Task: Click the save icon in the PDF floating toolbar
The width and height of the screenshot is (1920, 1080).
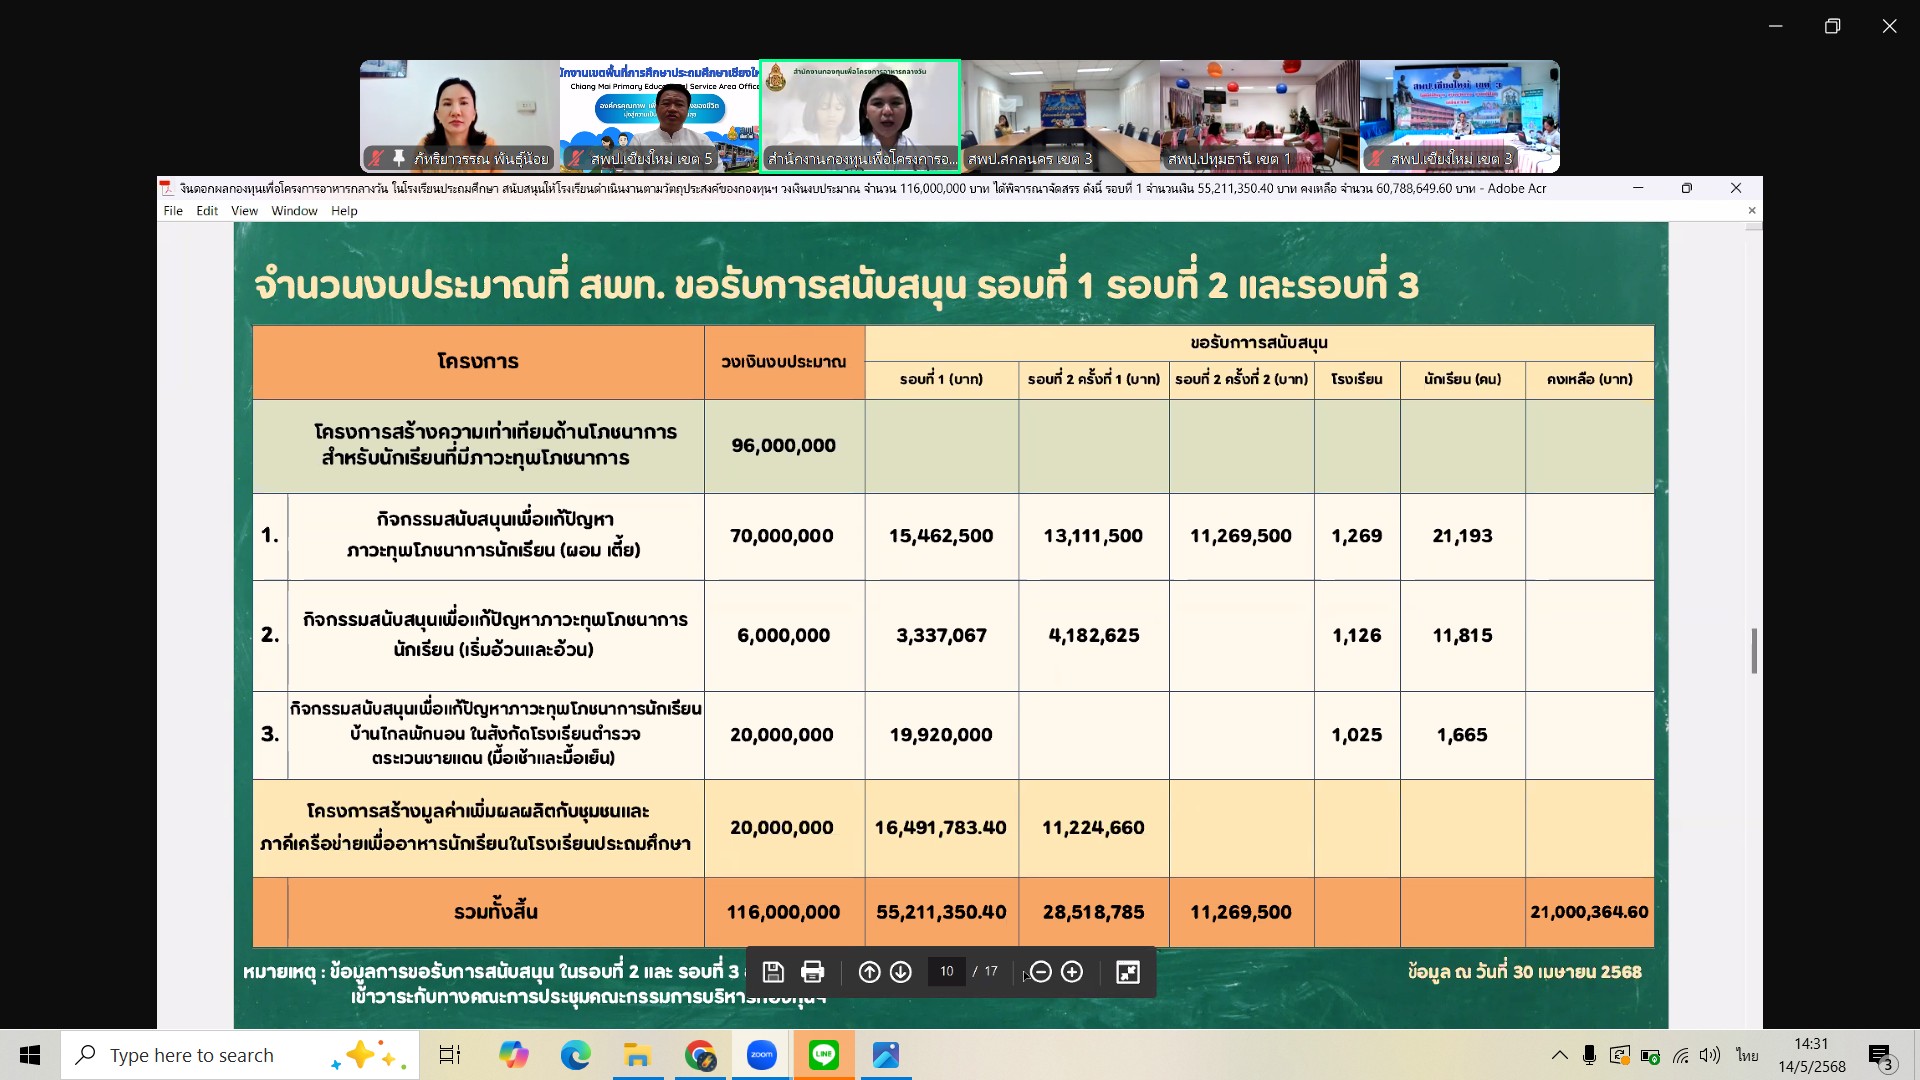Action: [772, 972]
